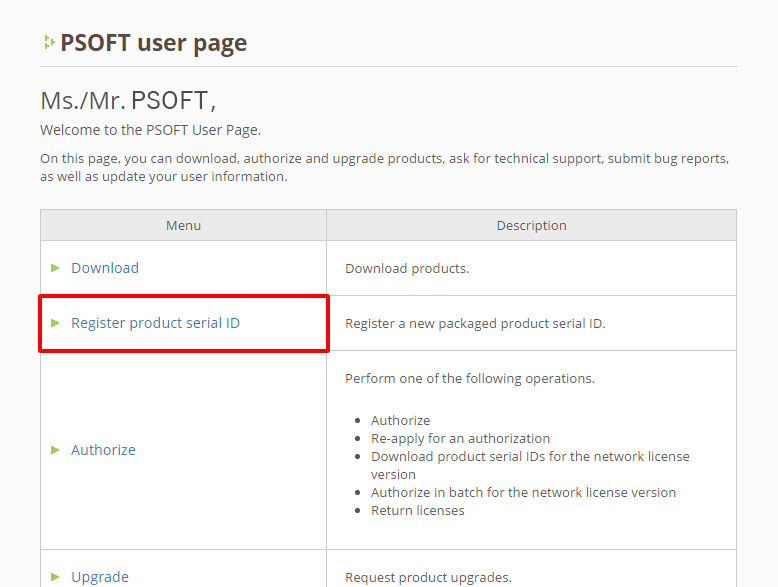This screenshot has width=778, height=587.
Task: Click the Description column header
Action: click(x=531, y=226)
